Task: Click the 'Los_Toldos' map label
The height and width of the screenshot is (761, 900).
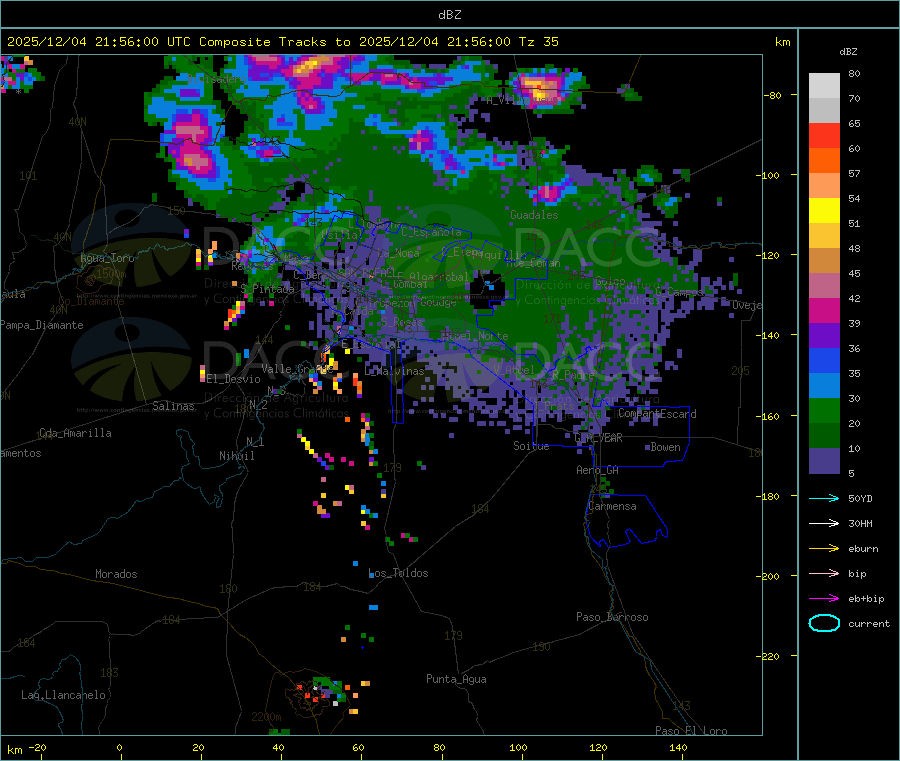Action: 398,573
